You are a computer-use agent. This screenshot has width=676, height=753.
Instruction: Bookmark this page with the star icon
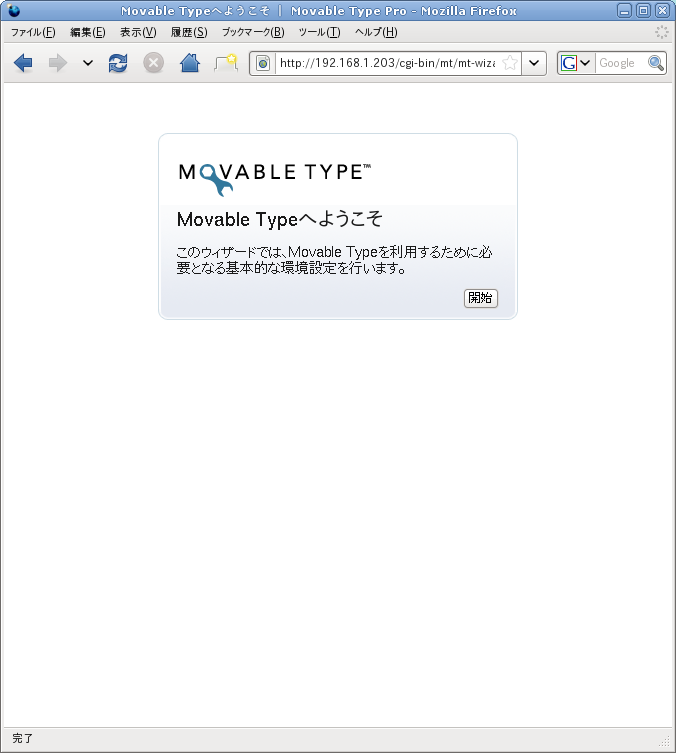(510, 63)
